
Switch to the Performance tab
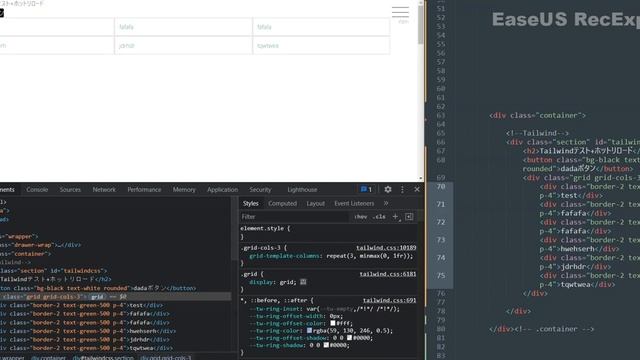coord(144,189)
